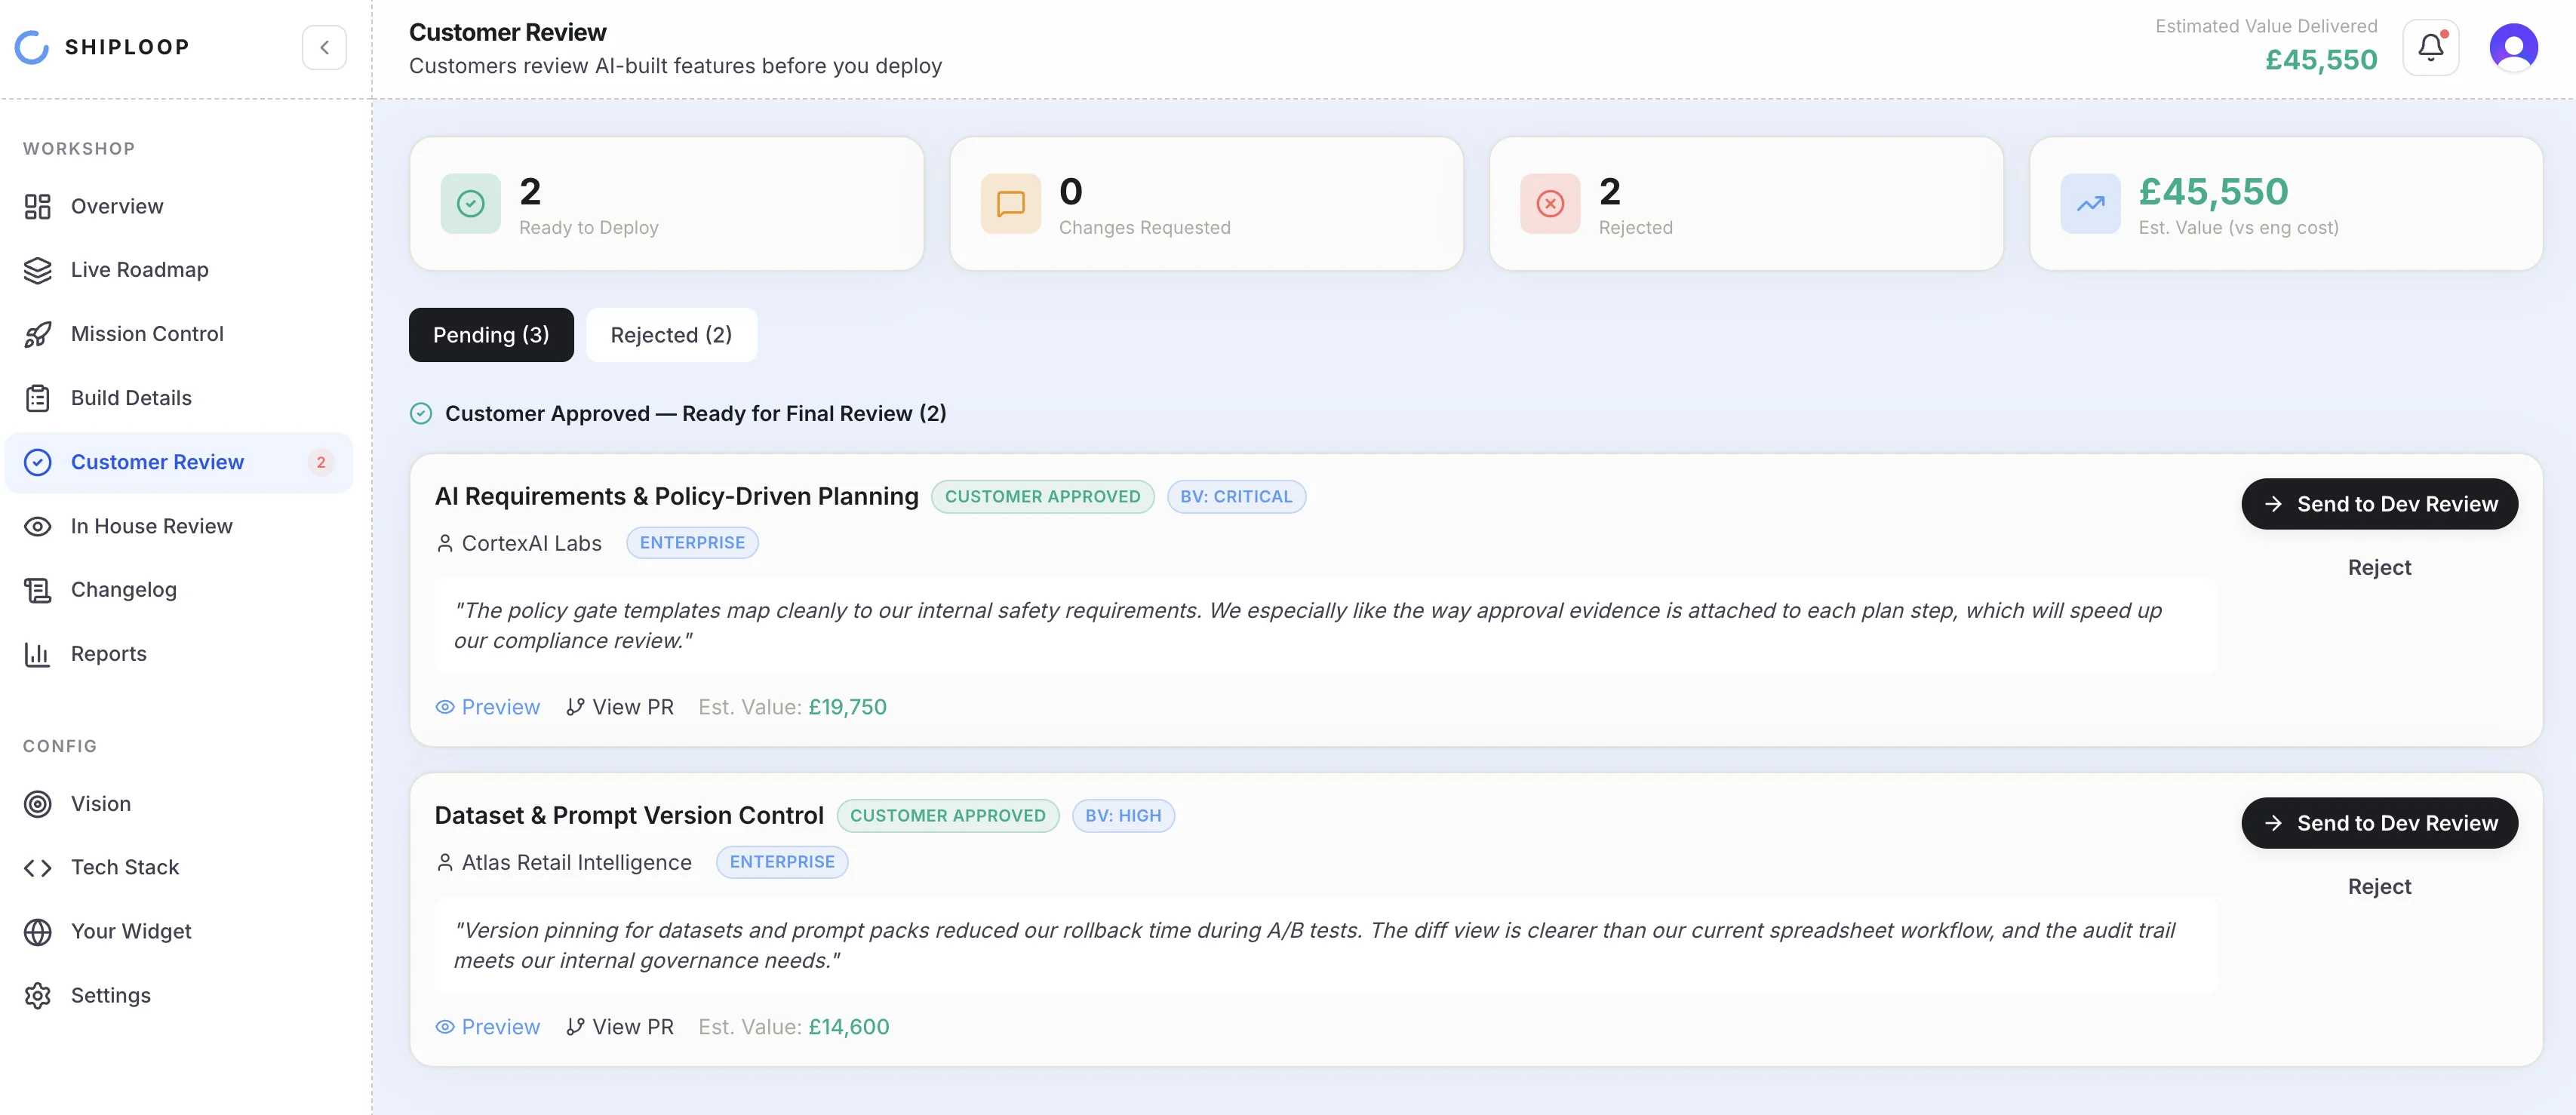Send AI Requirements feature to Dev Review
This screenshot has width=2576, height=1115.
click(x=2380, y=503)
